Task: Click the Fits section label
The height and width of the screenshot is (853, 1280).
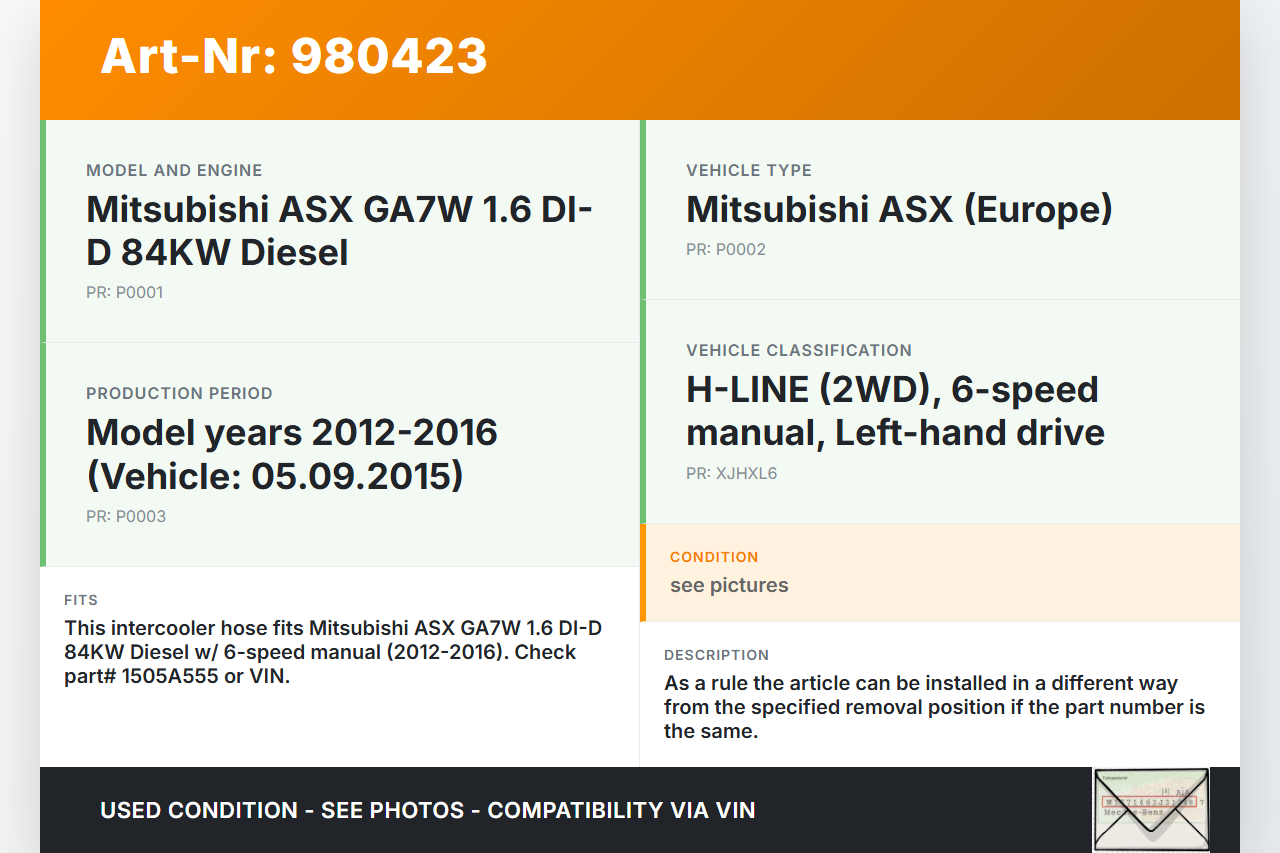Action: (81, 601)
